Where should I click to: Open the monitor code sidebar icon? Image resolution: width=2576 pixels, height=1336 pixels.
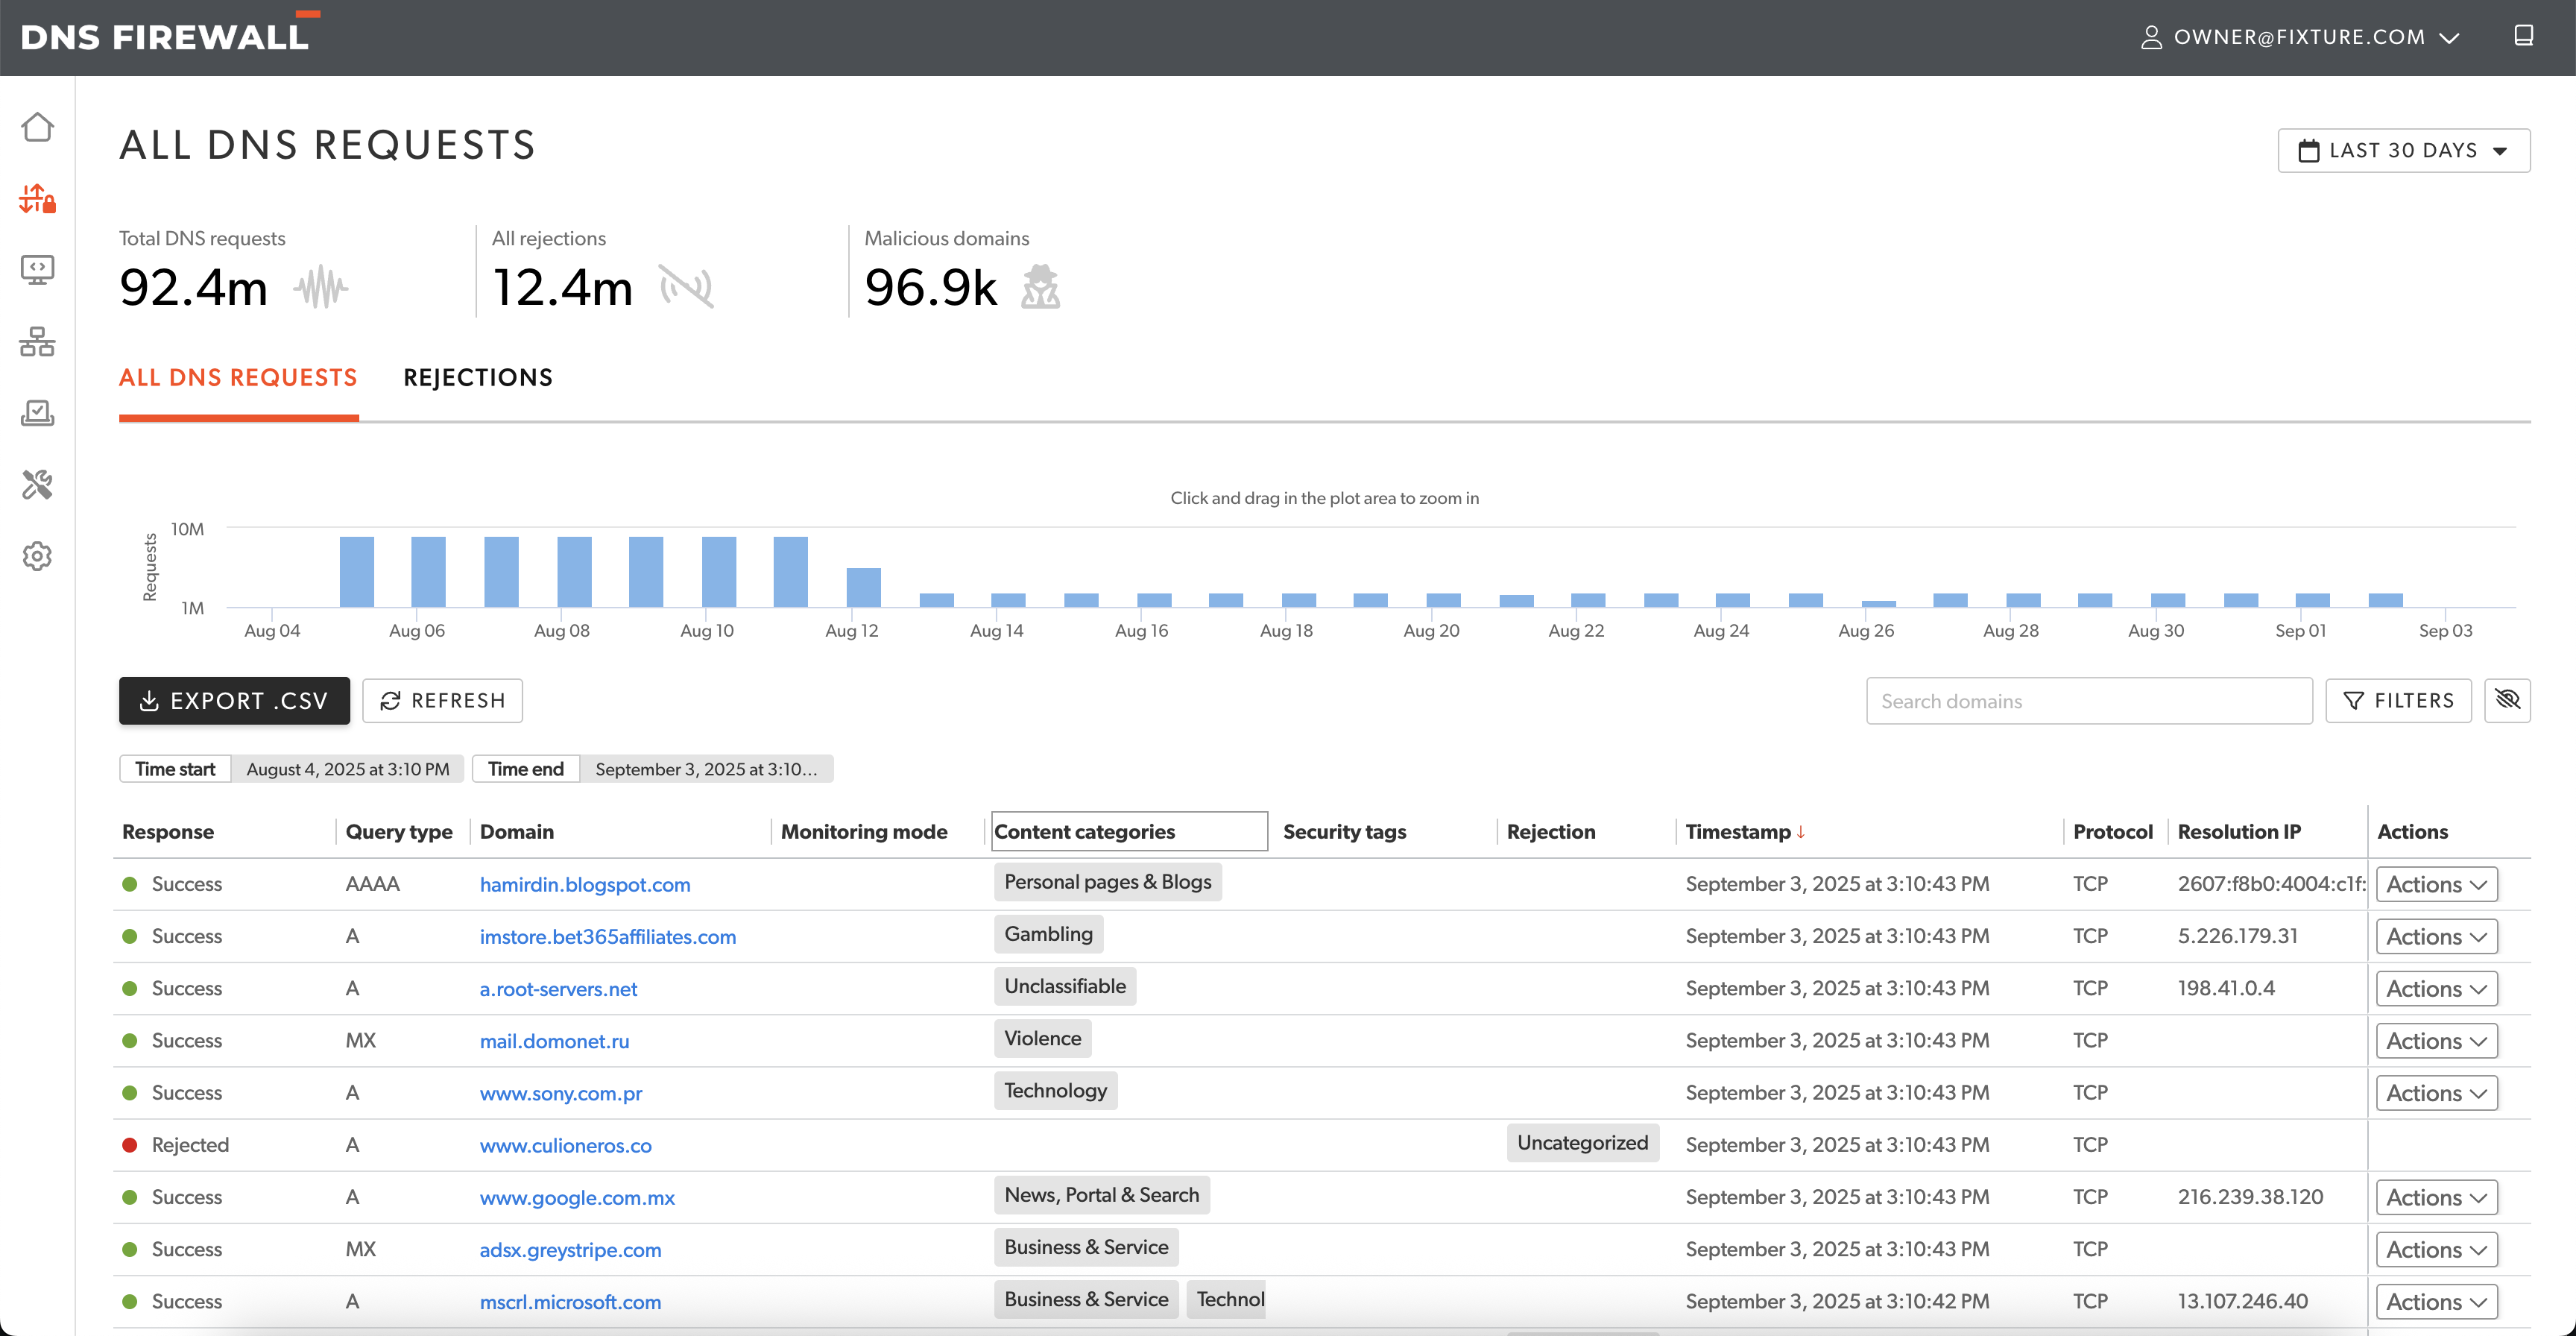click(x=37, y=270)
